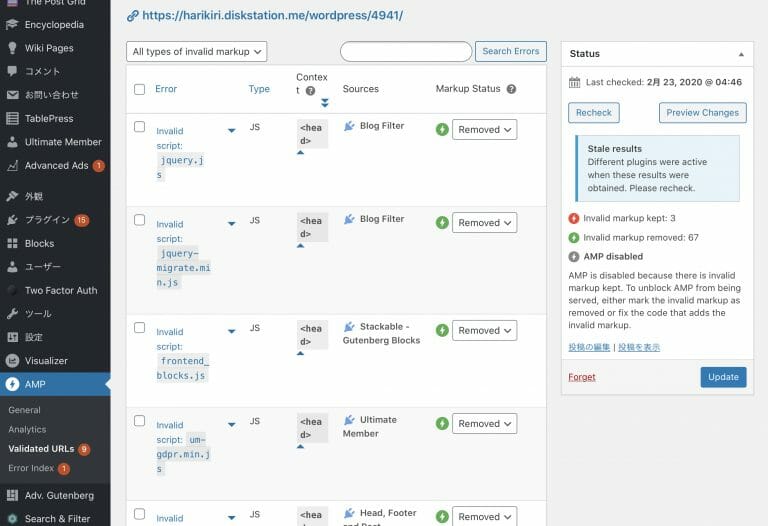Click the AMP lightning bolt icon
Screen dimensions: 768x526
click(12, 384)
